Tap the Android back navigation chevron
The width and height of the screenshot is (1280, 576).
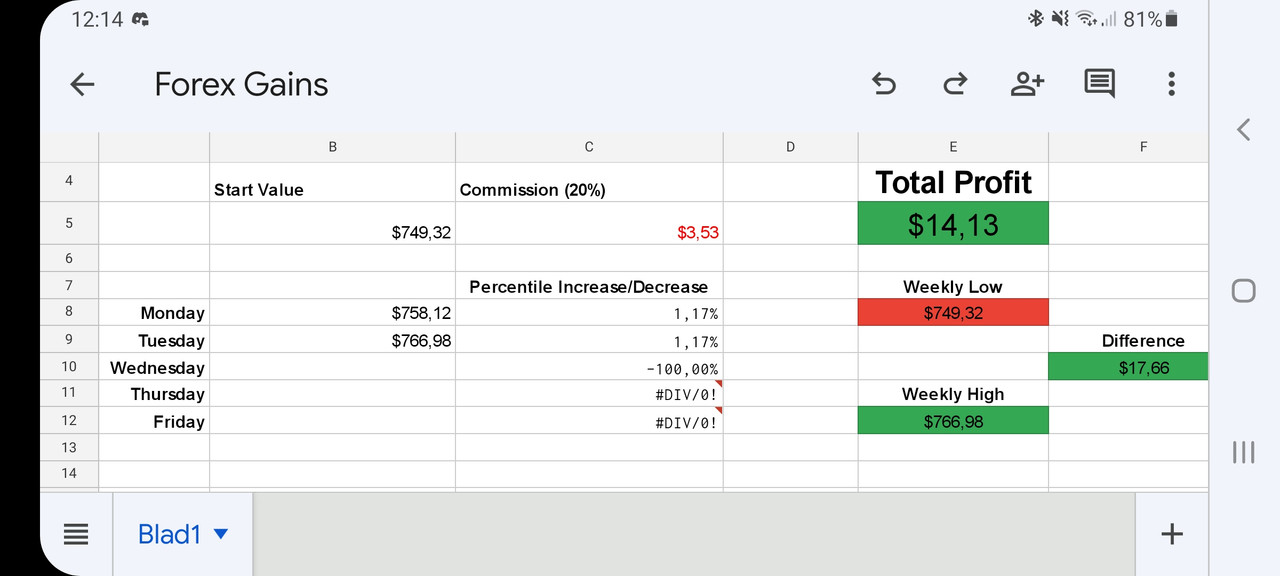[x=1243, y=129]
